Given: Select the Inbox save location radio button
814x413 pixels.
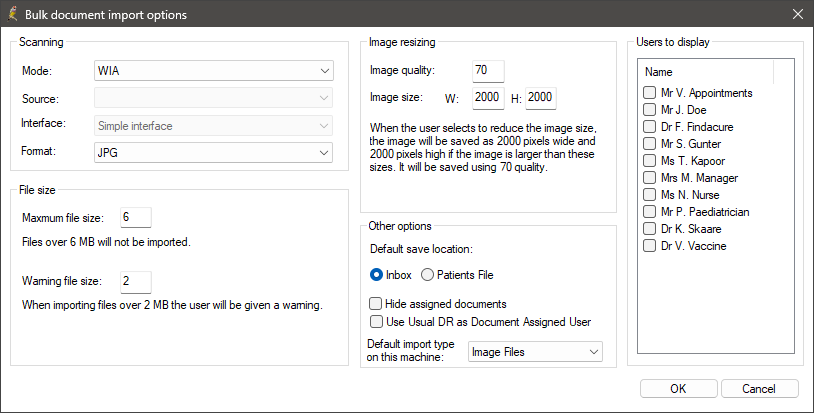Looking at the screenshot, I should point(377,275).
